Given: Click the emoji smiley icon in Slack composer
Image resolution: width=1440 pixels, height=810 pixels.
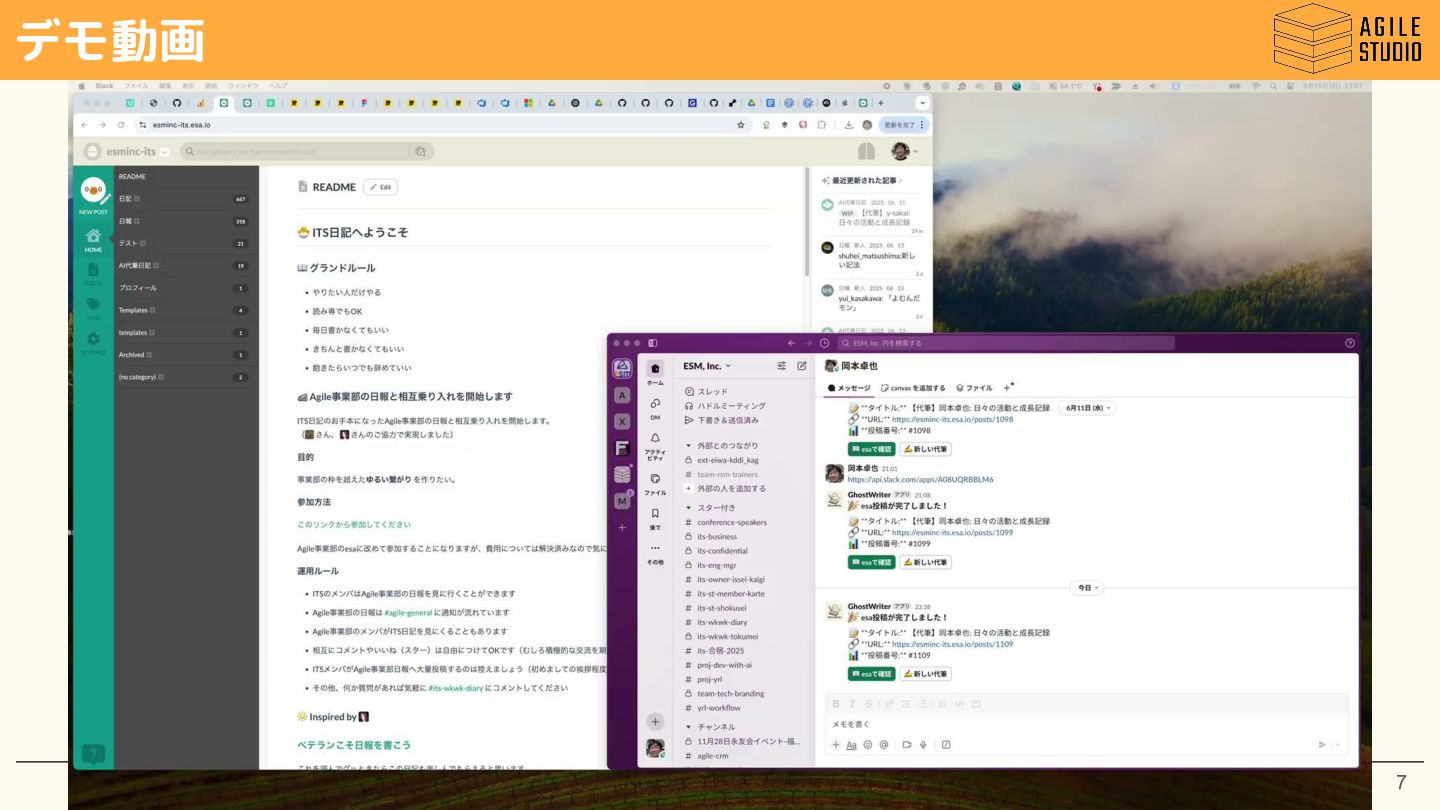Looking at the screenshot, I should click(868, 745).
